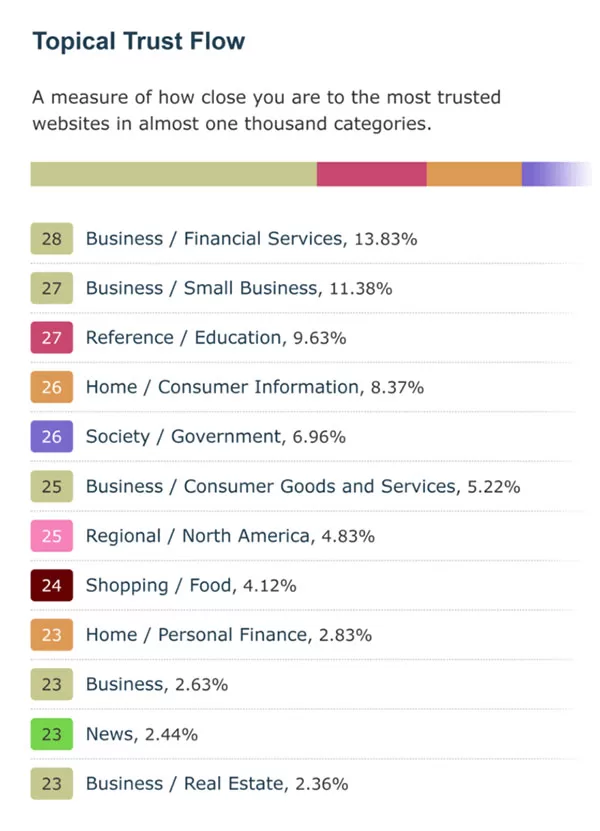The width and height of the screenshot is (600, 831).
Task: Select the 27 Small Business score badge
Action: tap(51, 288)
